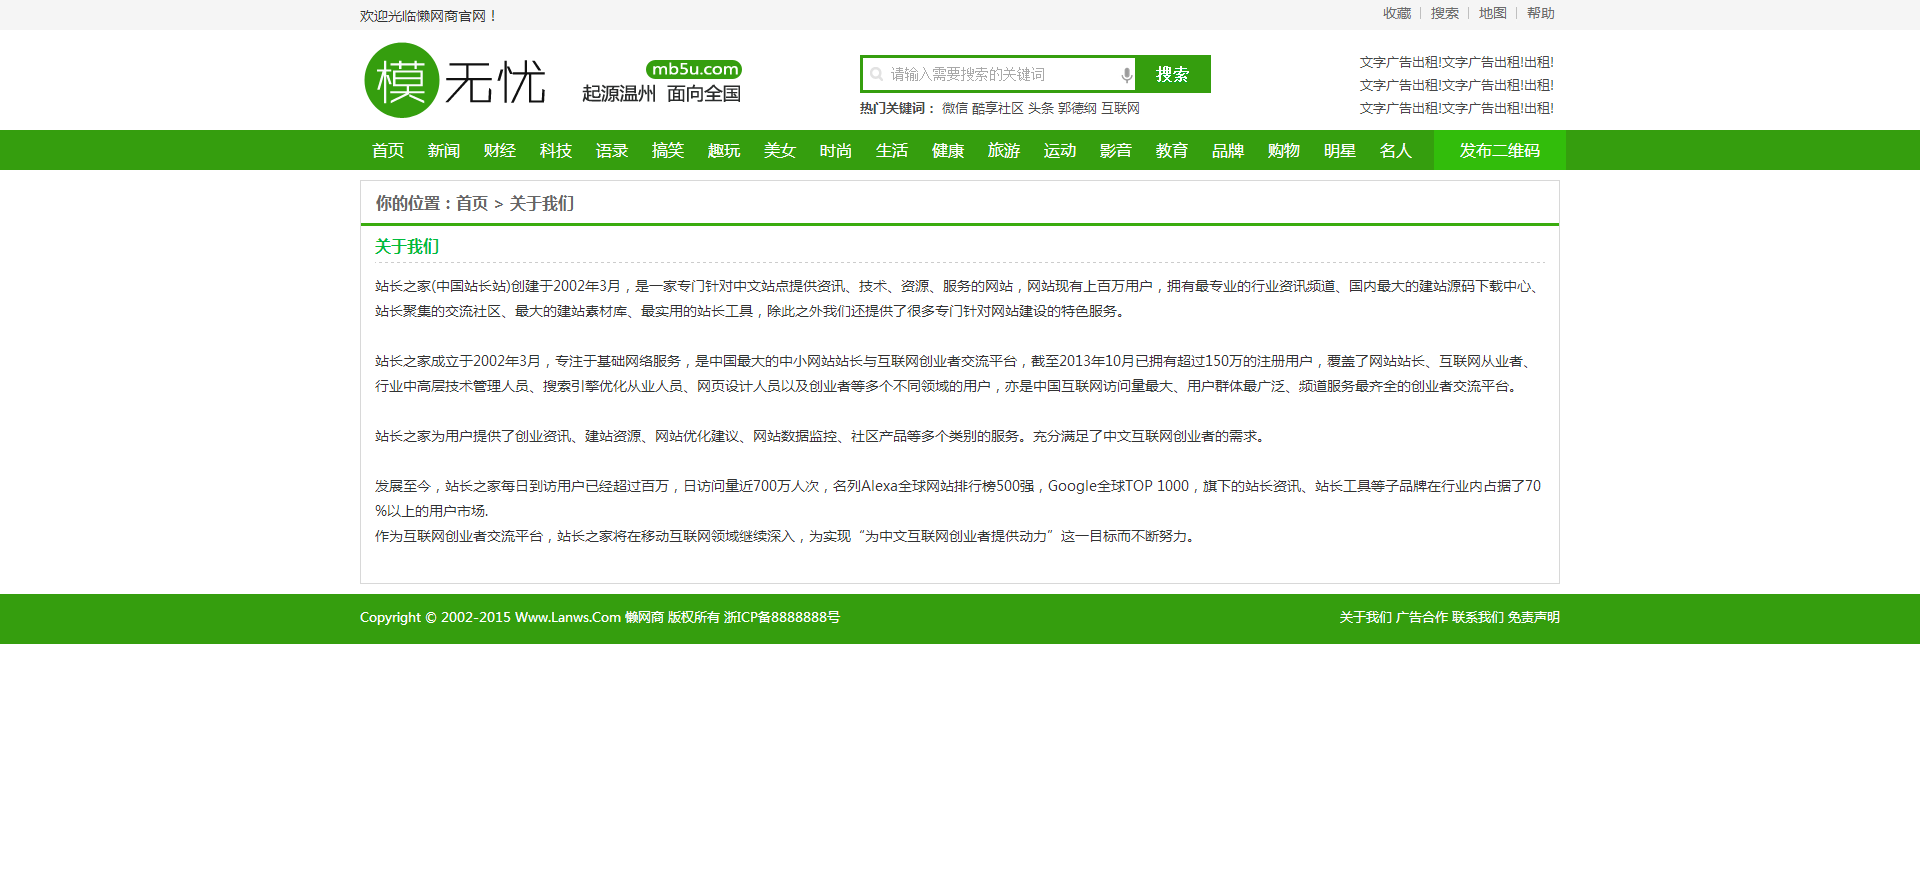Click the microphone icon in search box
The image size is (1920, 891).
click(x=1126, y=75)
